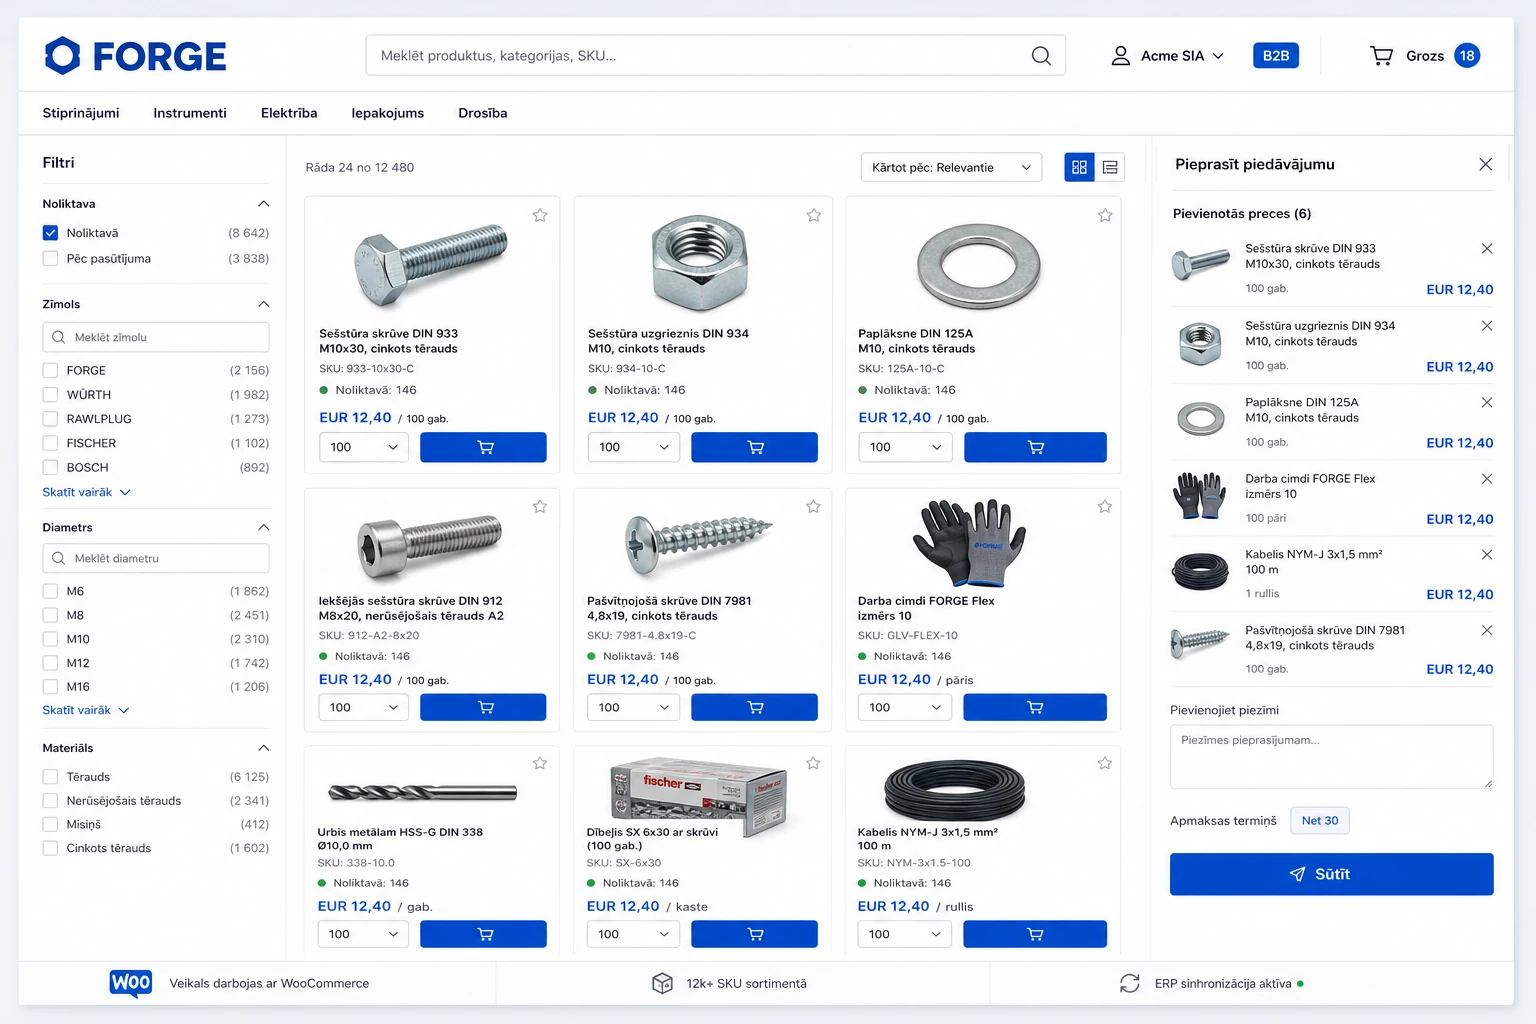Click the Meklēt diametru search field

156,558
